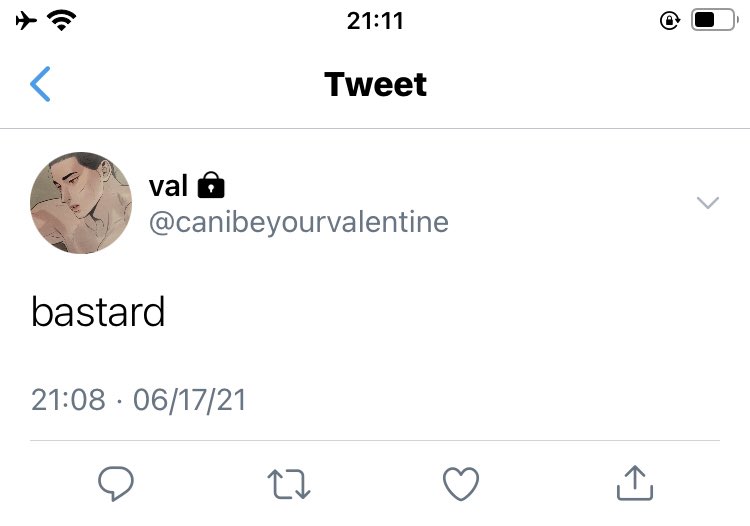Tap the 21:08 tweet timestamp

pos(68,399)
